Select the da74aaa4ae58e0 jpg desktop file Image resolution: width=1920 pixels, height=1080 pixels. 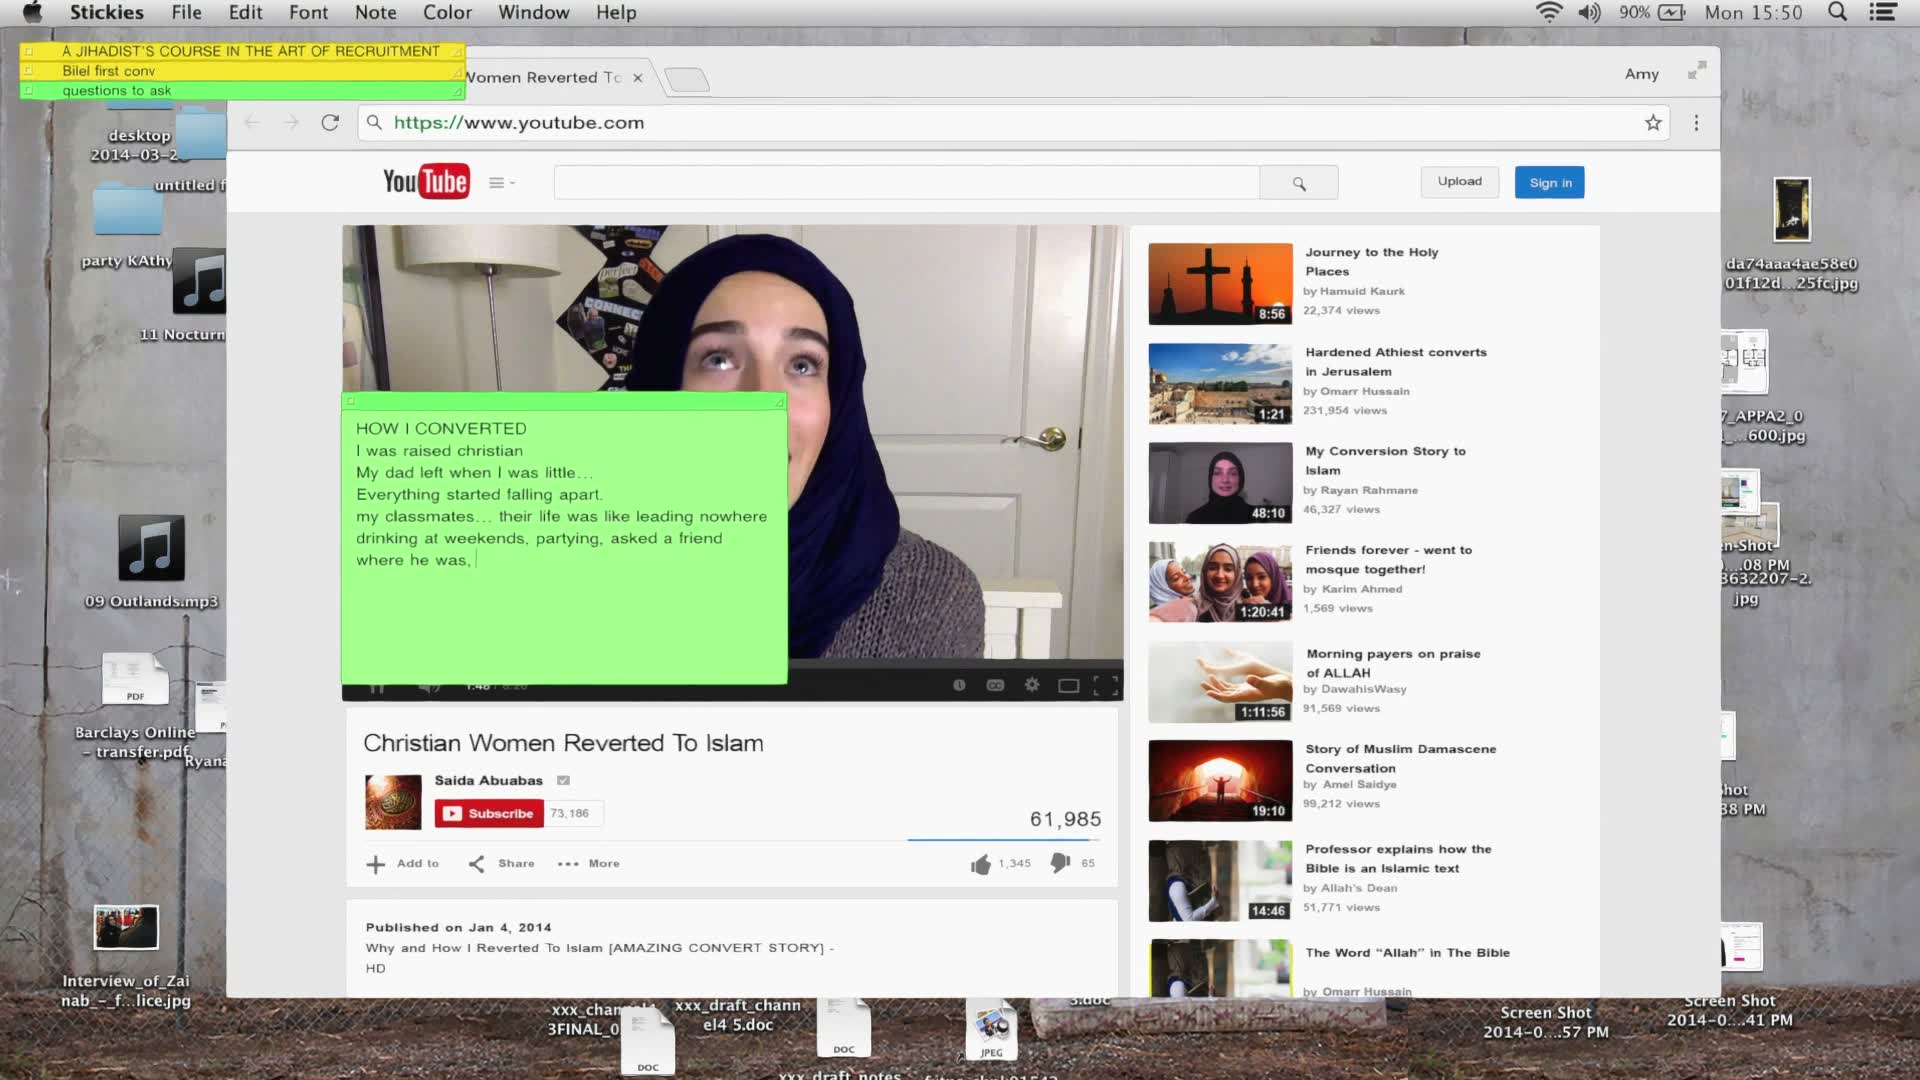click(1791, 235)
